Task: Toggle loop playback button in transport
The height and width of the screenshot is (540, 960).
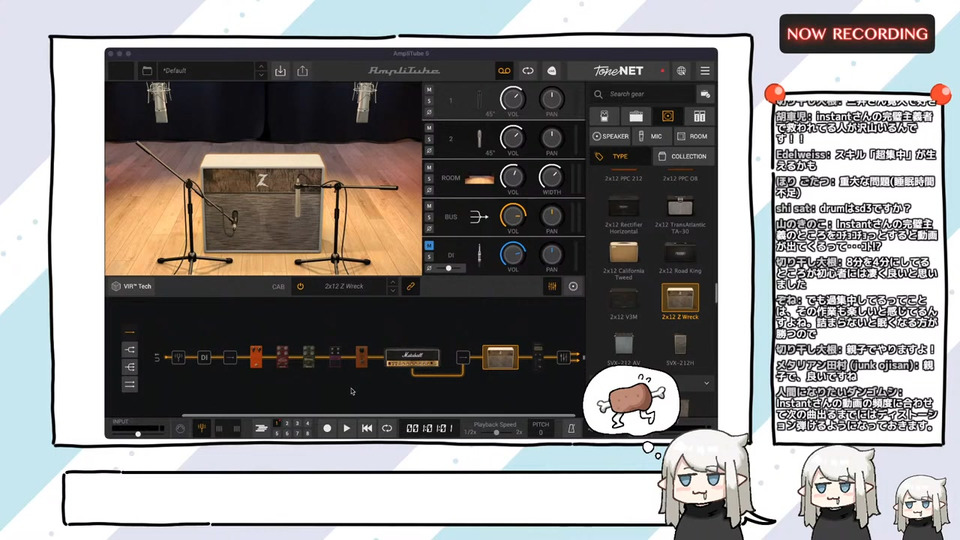Action: 387,429
